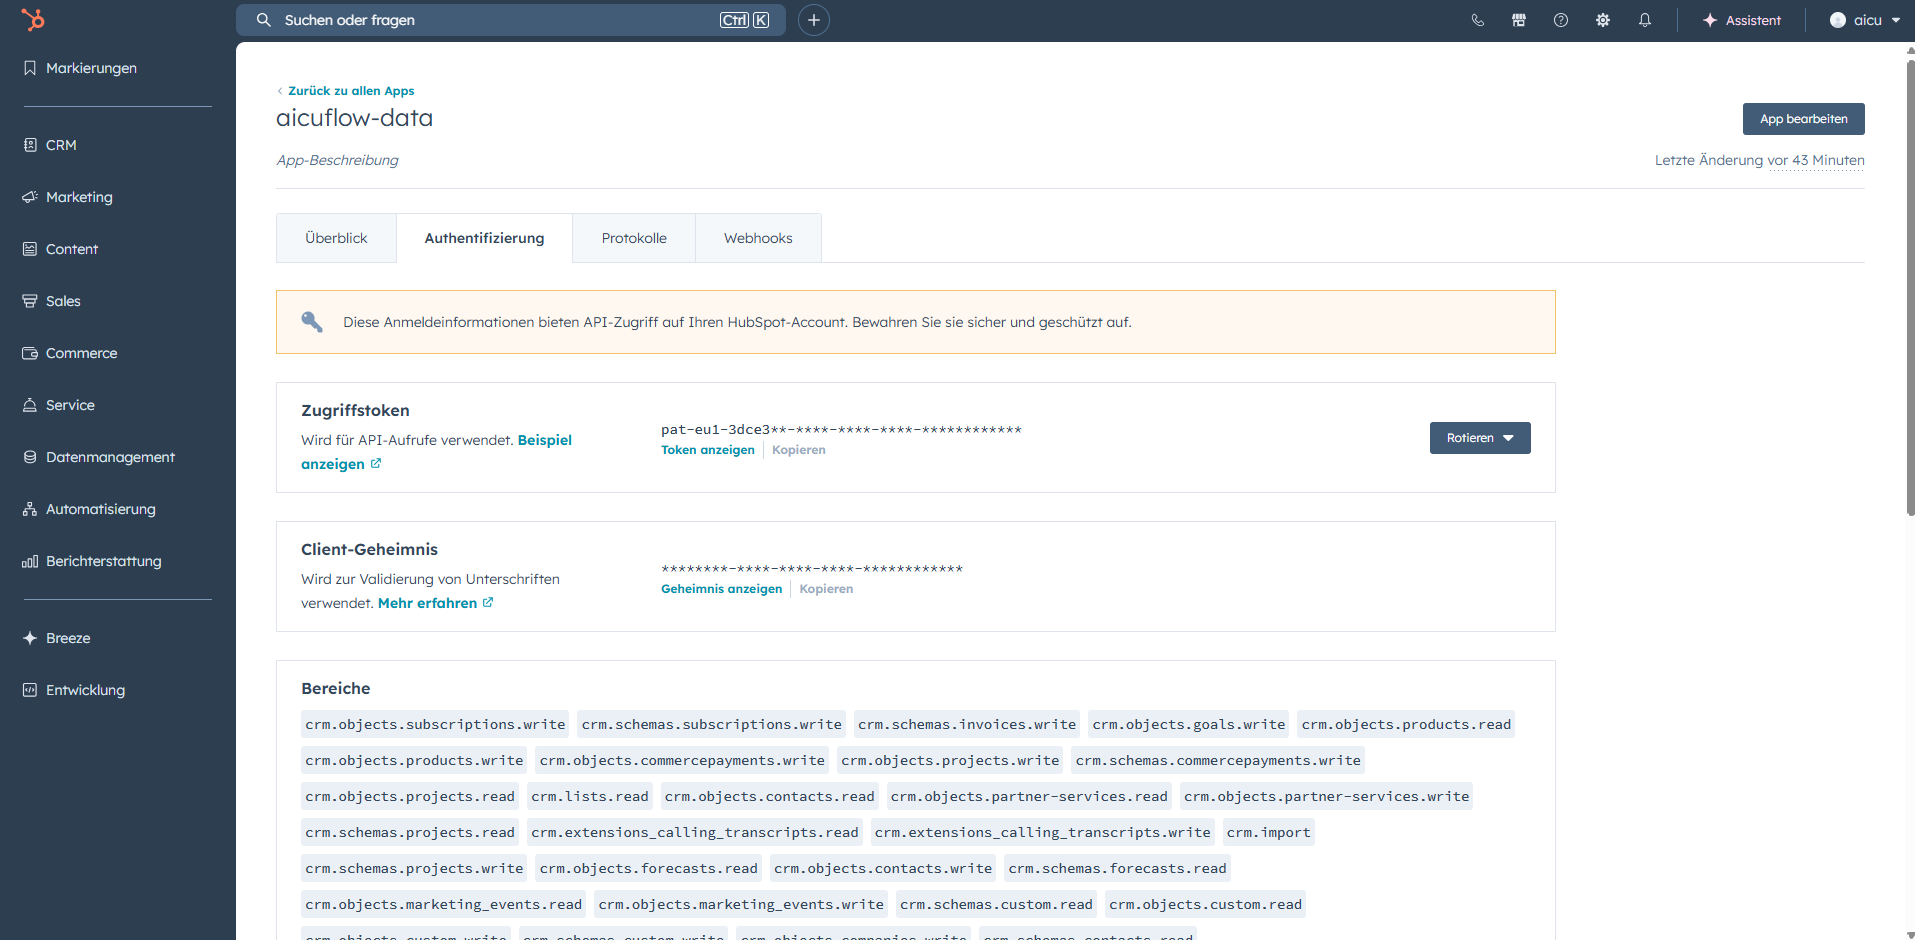Open settings gear icon
The height and width of the screenshot is (940, 1915).
pos(1603,20)
